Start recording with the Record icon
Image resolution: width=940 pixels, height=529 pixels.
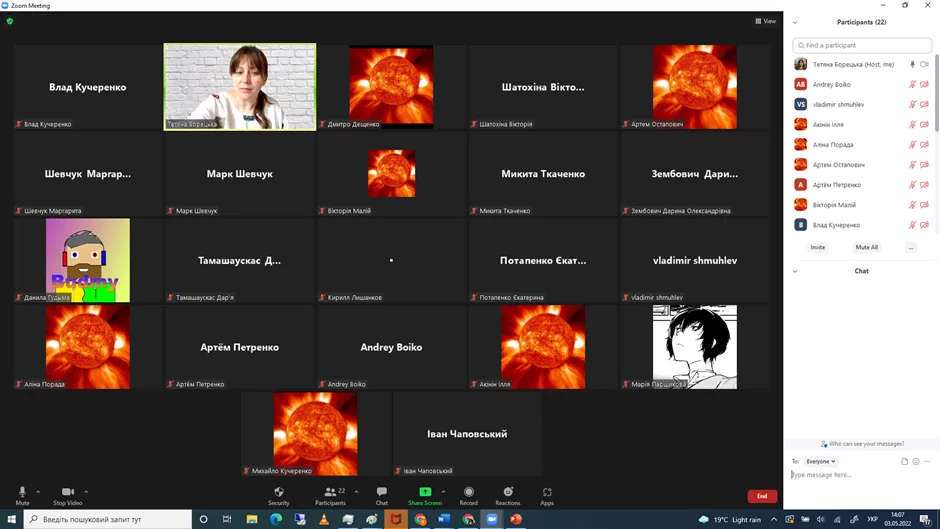click(x=468, y=492)
